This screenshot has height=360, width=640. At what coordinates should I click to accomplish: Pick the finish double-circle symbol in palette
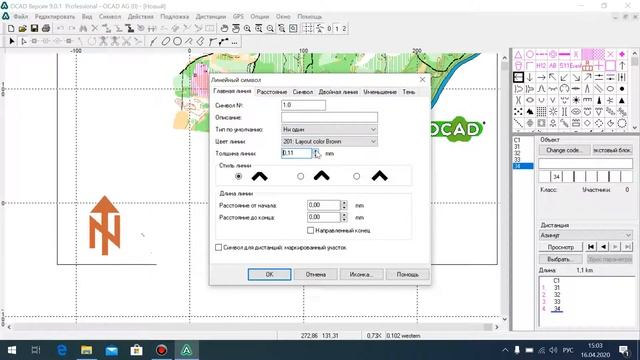point(553,54)
